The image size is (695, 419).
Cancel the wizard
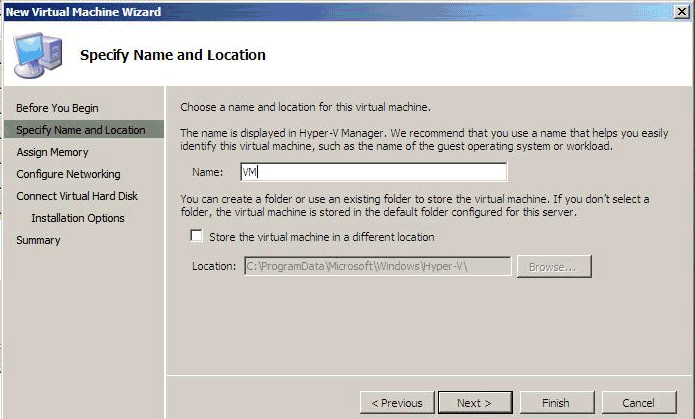pos(637,403)
